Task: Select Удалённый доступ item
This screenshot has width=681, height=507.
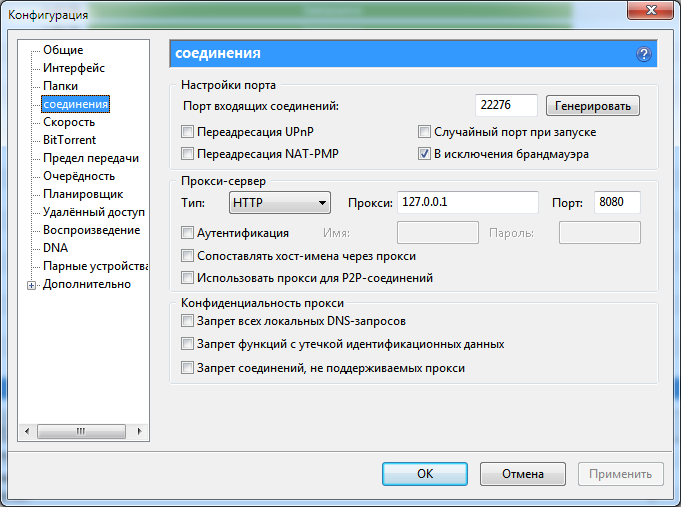Action: tap(93, 212)
